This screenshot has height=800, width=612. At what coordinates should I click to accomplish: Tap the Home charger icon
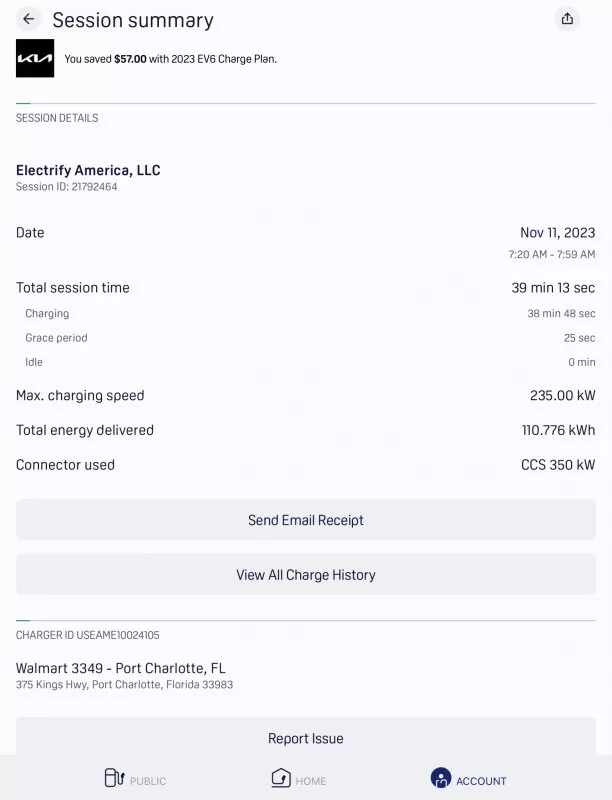[x=281, y=778]
